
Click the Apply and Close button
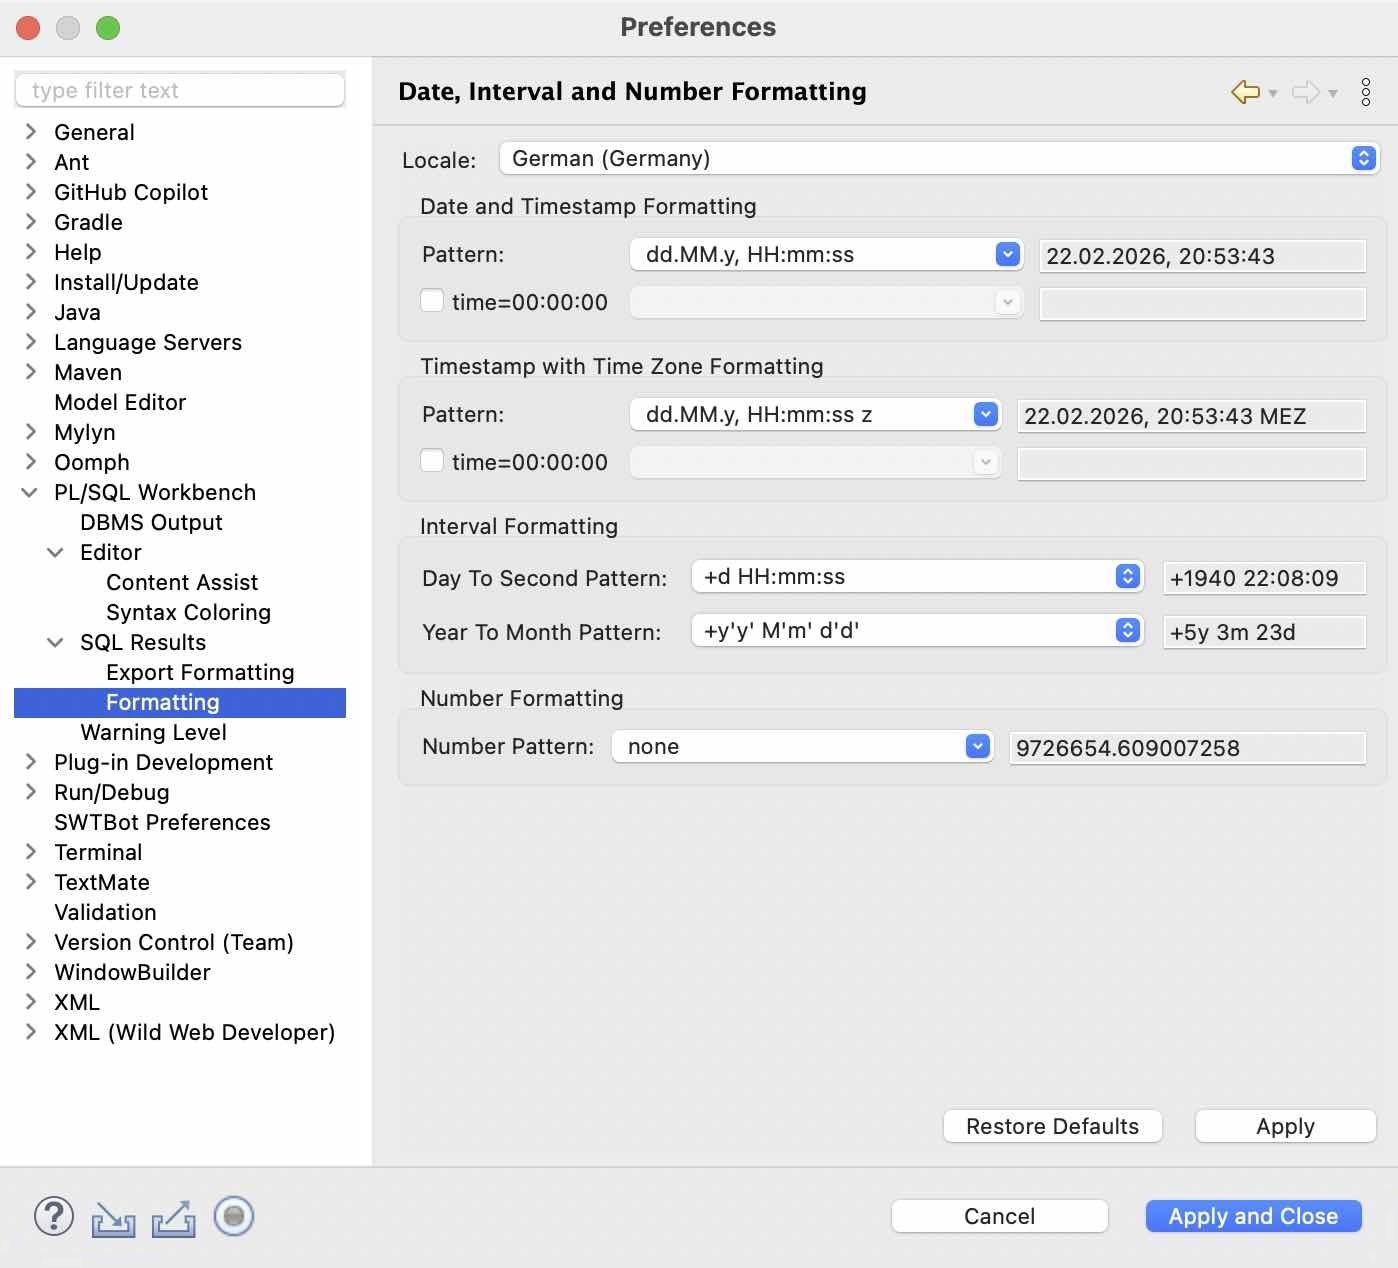point(1252,1216)
